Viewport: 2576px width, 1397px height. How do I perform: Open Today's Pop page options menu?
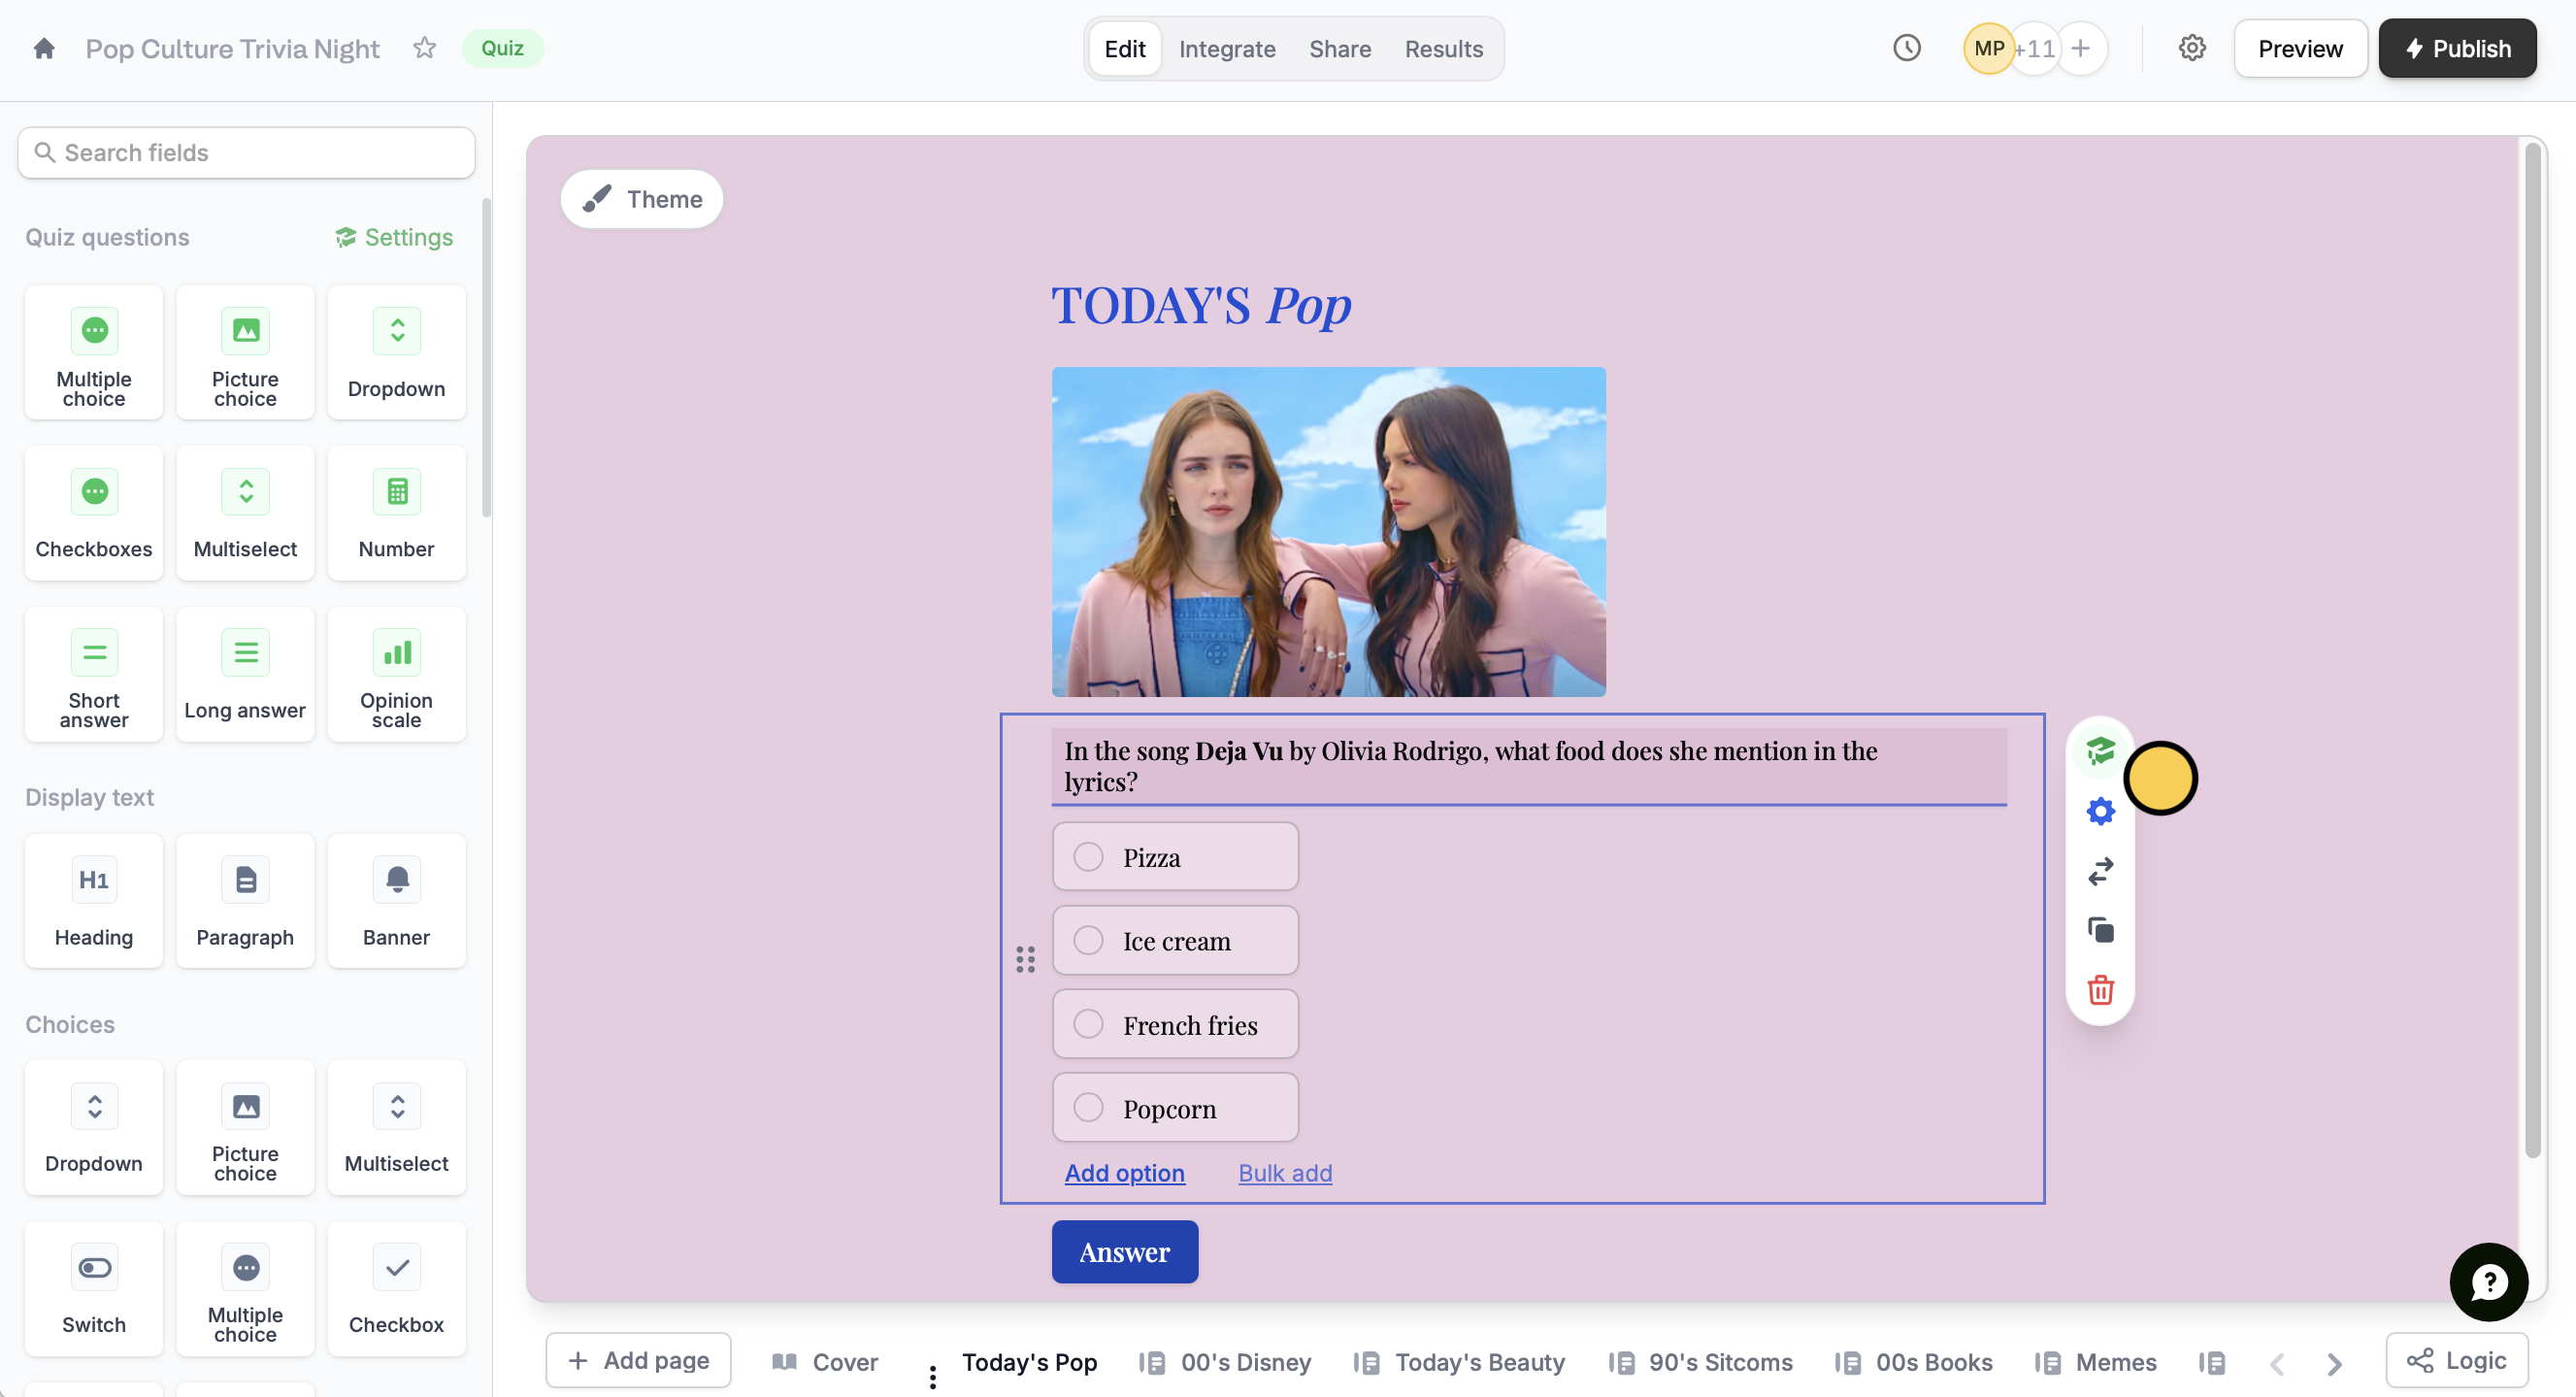pyautogui.click(x=932, y=1377)
